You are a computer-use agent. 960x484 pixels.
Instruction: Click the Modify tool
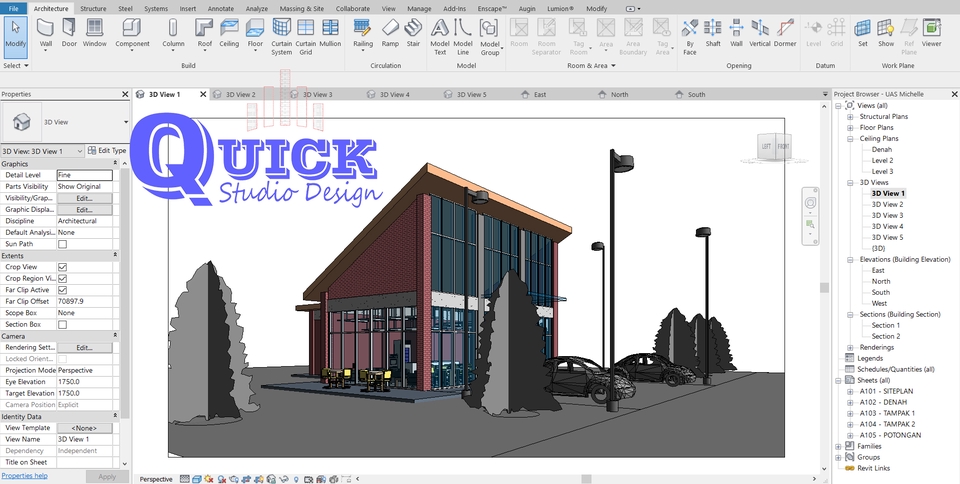click(x=15, y=37)
